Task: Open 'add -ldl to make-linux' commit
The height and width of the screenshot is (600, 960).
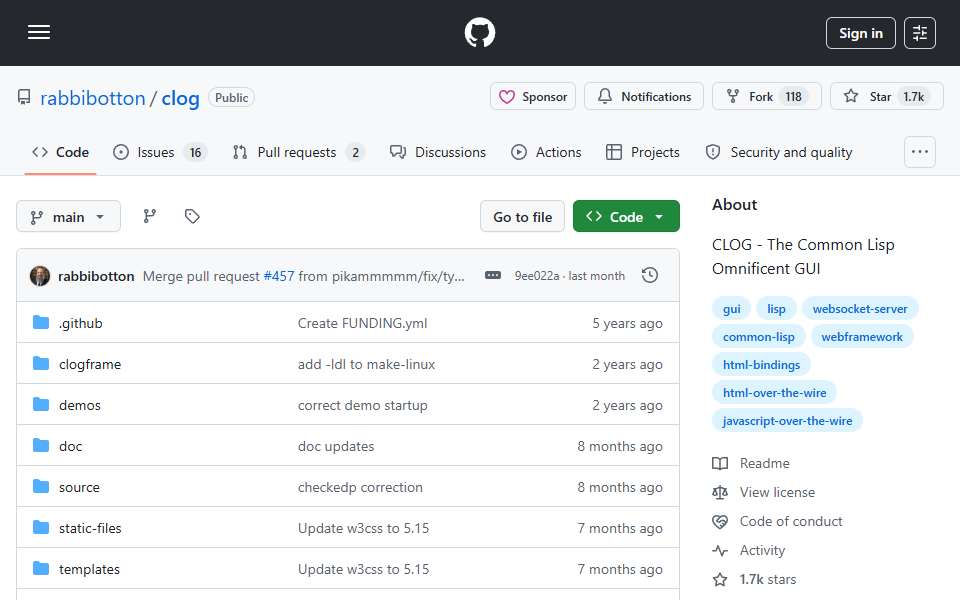Action: point(366,364)
